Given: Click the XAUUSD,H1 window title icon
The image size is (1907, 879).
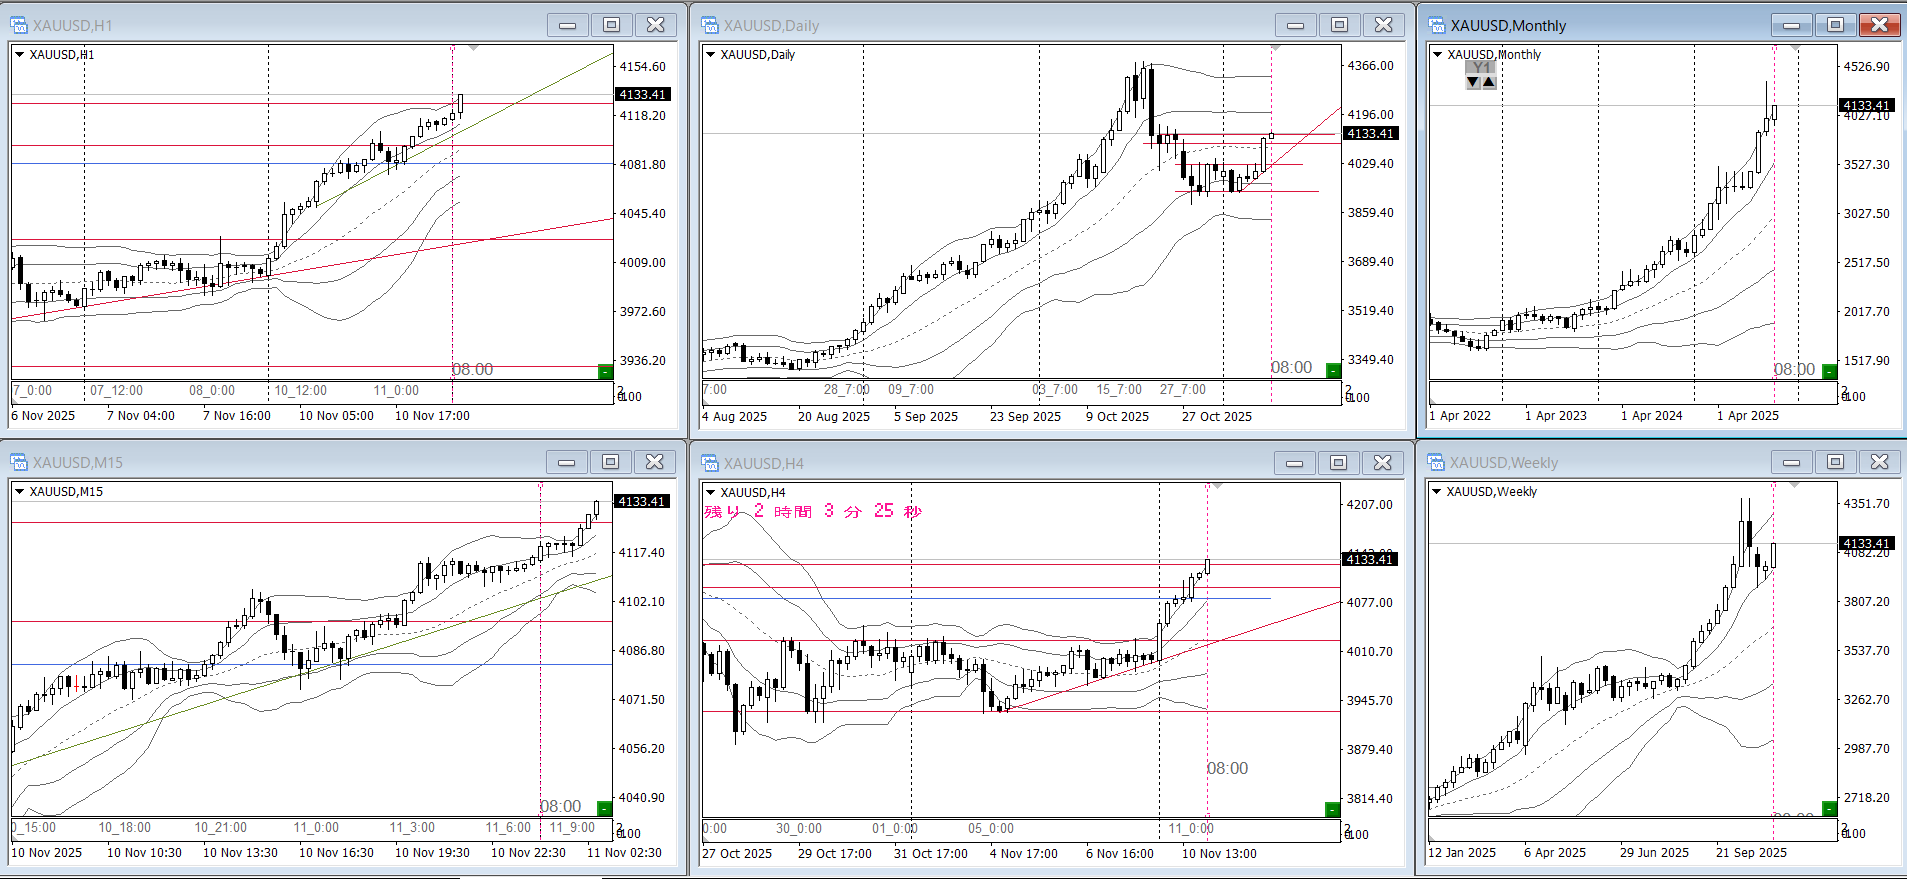Looking at the screenshot, I should pos(19,25).
